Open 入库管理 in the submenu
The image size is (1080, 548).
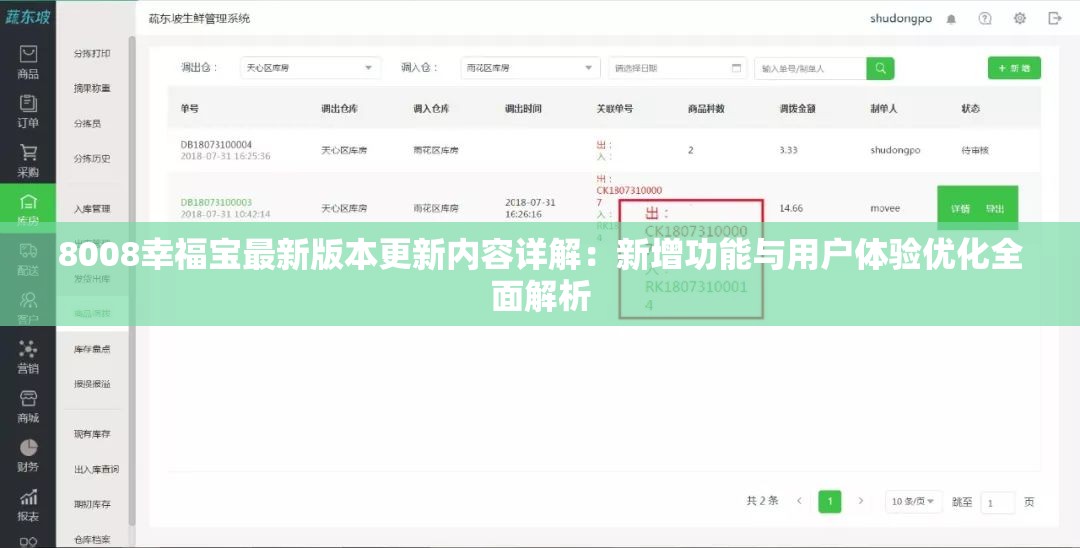click(92, 209)
